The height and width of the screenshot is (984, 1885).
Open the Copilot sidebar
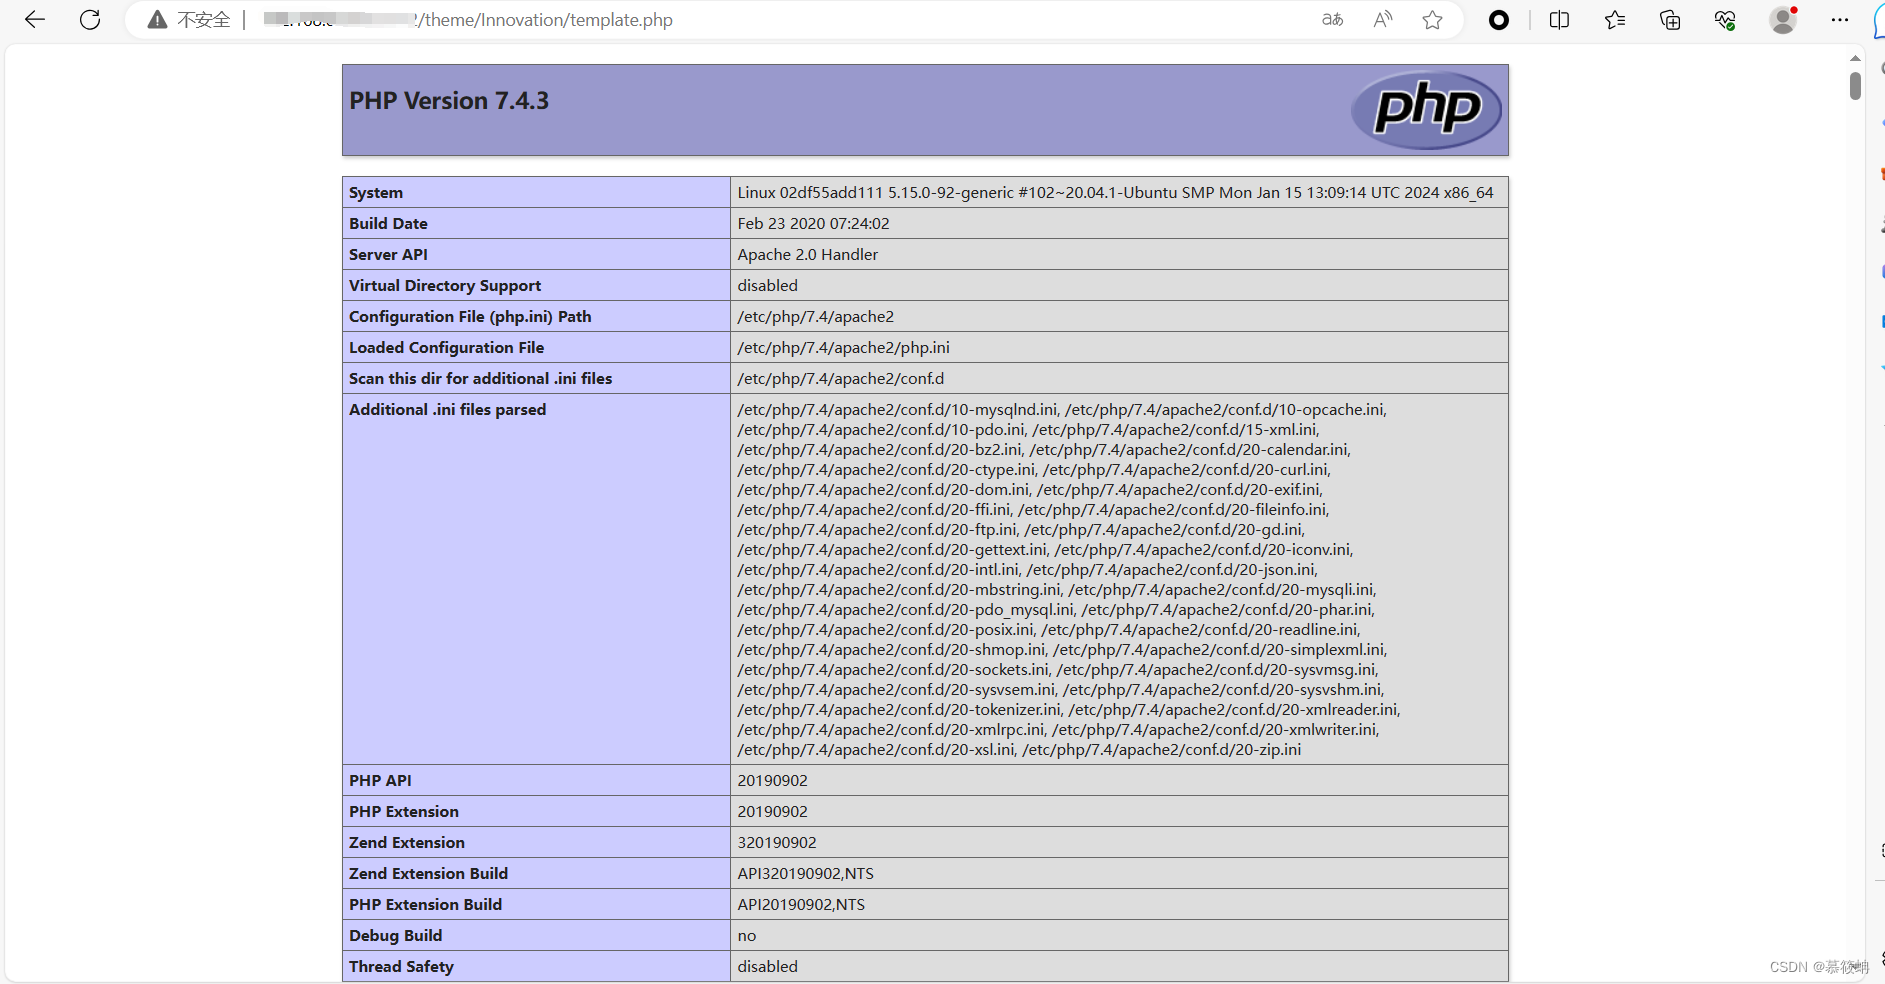1498,20
